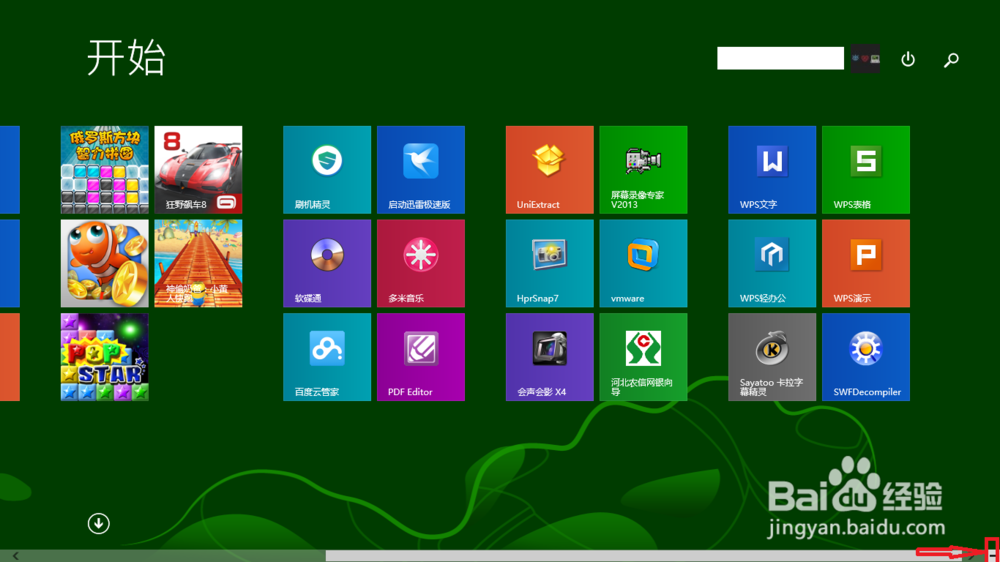Launch 屏幕录像专家 V2013 tile
1000x562 pixels.
[643, 170]
